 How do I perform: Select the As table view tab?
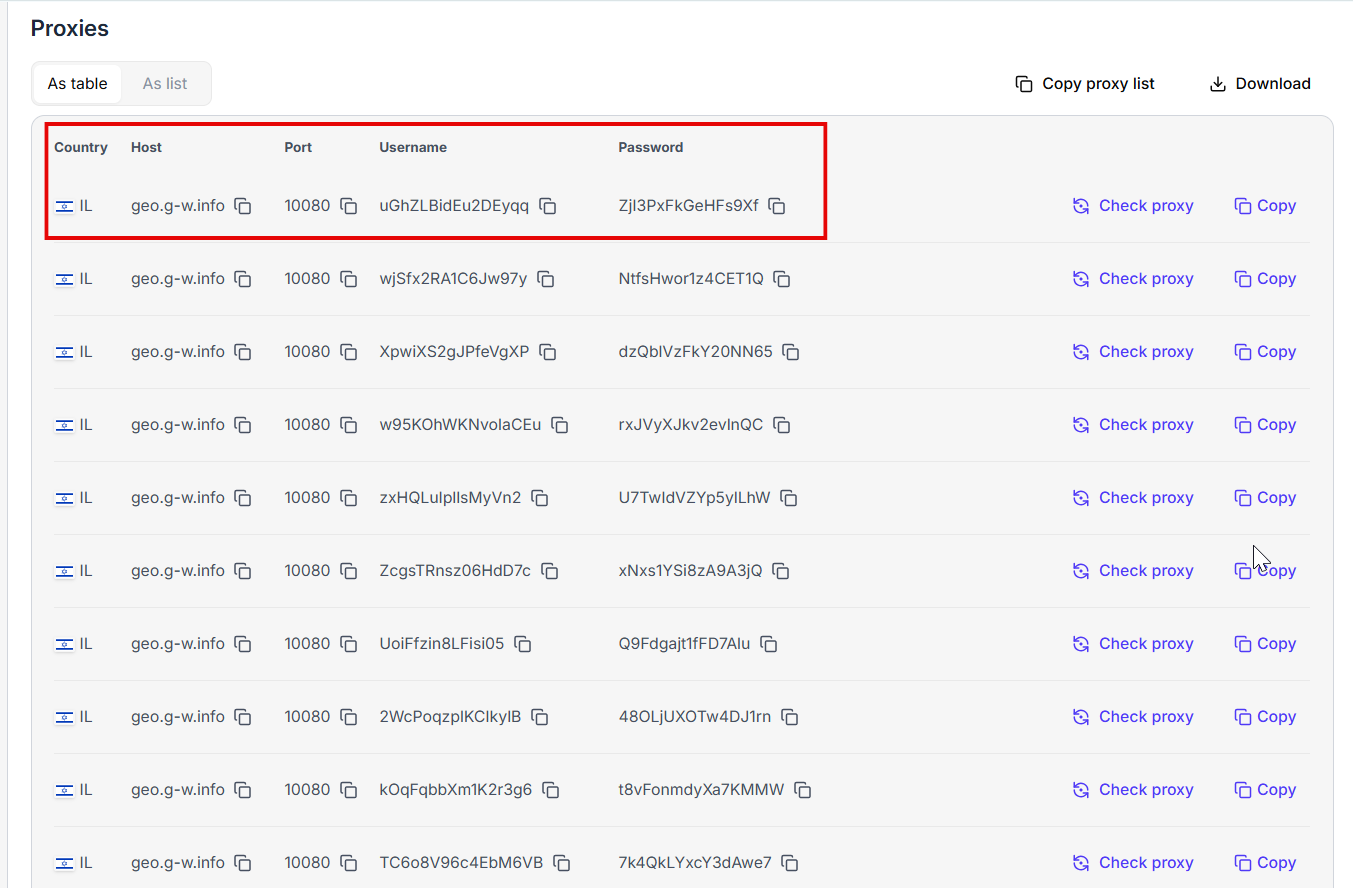pos(78,84)
